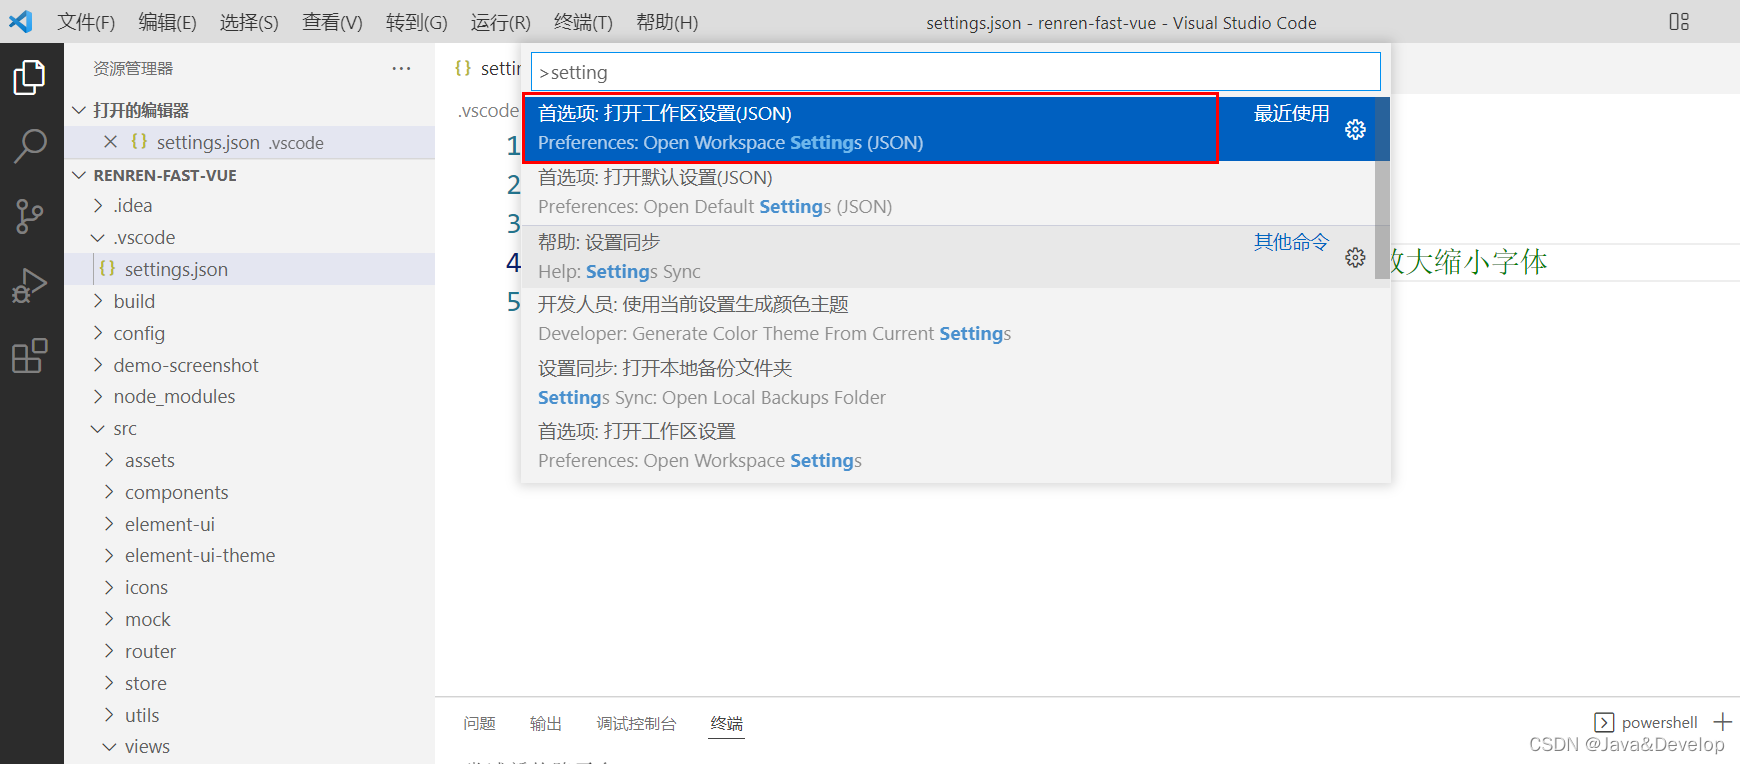
Task: Expand the config folder
Action: pos(97,333)
